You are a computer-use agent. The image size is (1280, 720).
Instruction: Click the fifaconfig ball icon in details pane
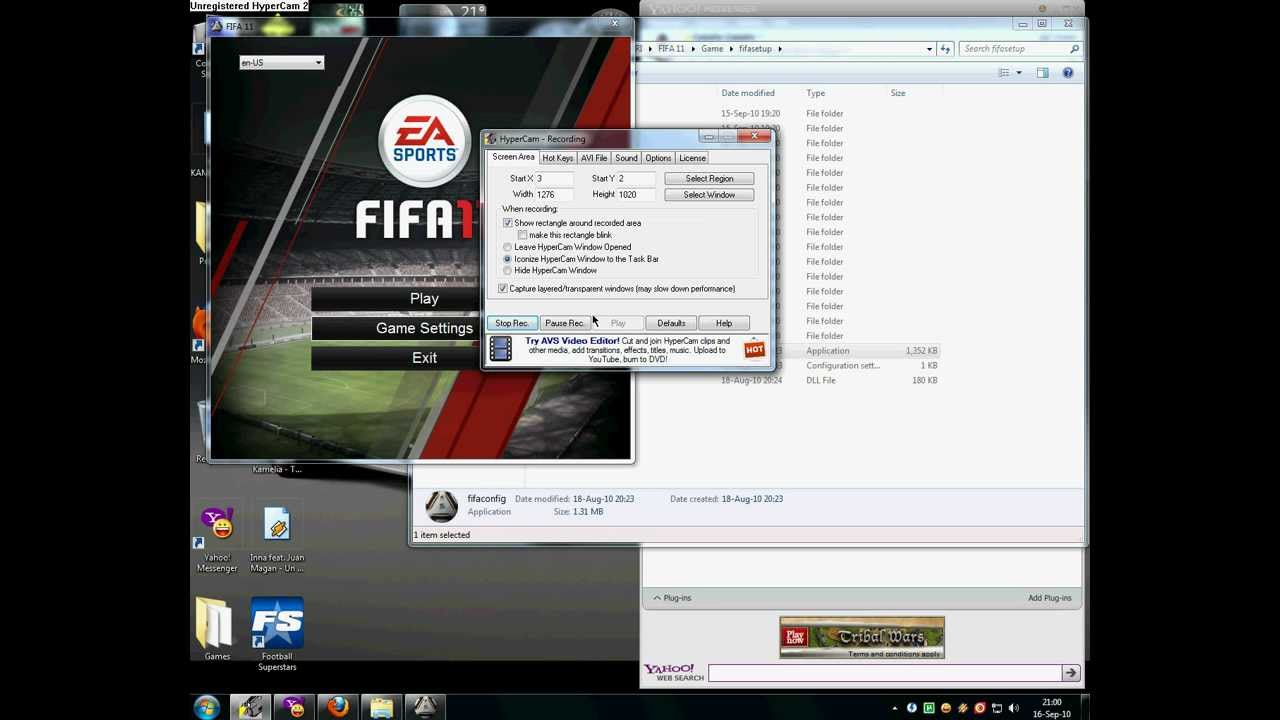(441, 506)
